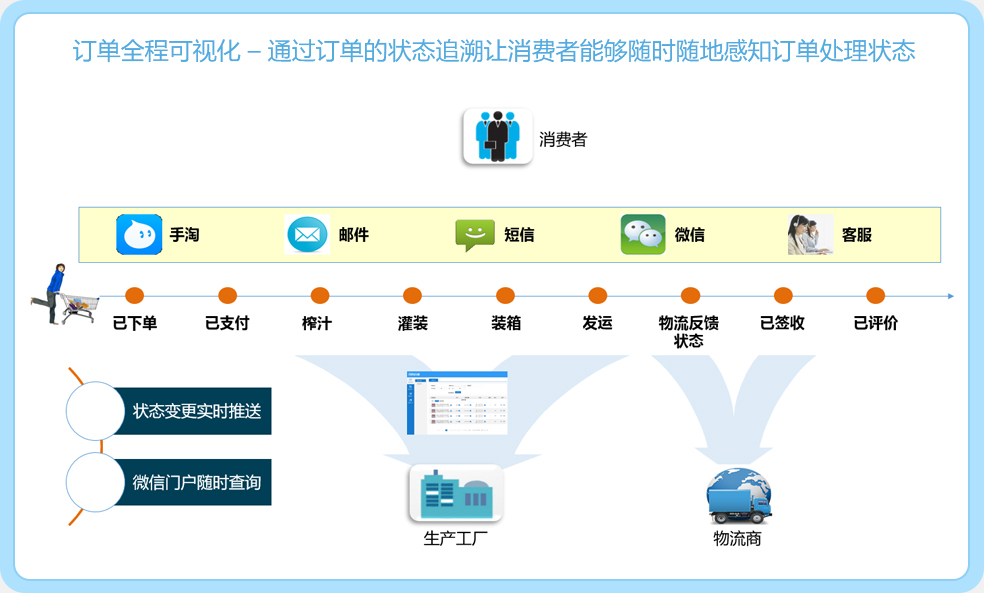Viewport: 984px width, 593px height.
Task: Click the 状态变更实时推送 dark banner
Action: coord(195,411)
